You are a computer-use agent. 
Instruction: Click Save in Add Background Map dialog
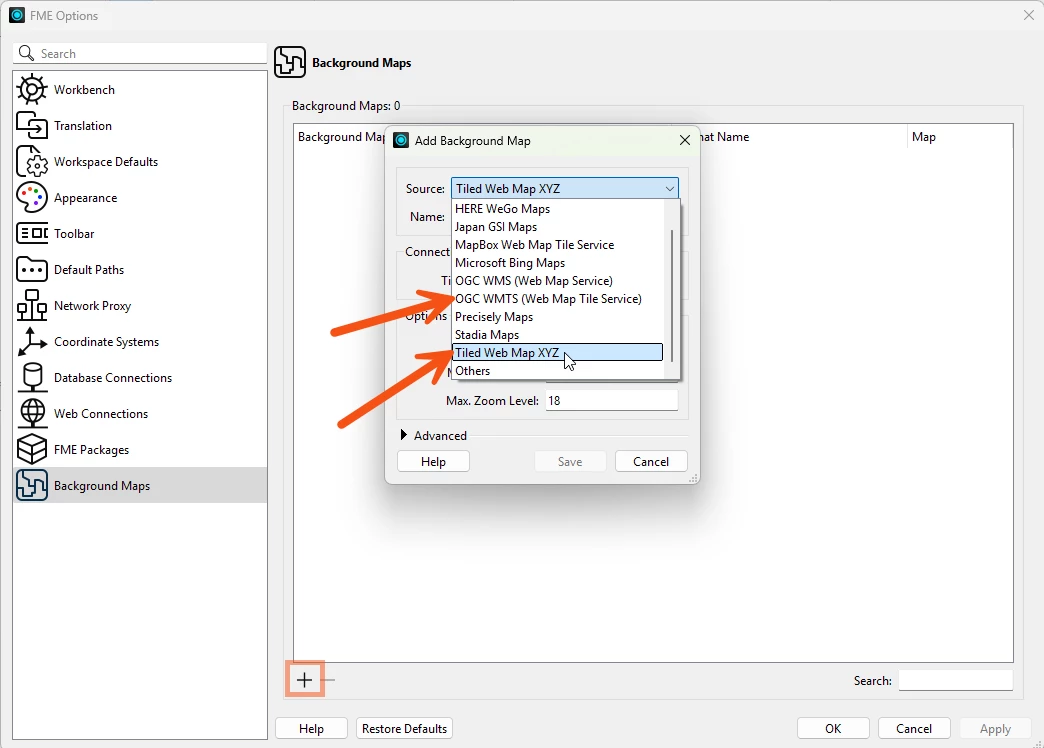[x=570, y=462]
